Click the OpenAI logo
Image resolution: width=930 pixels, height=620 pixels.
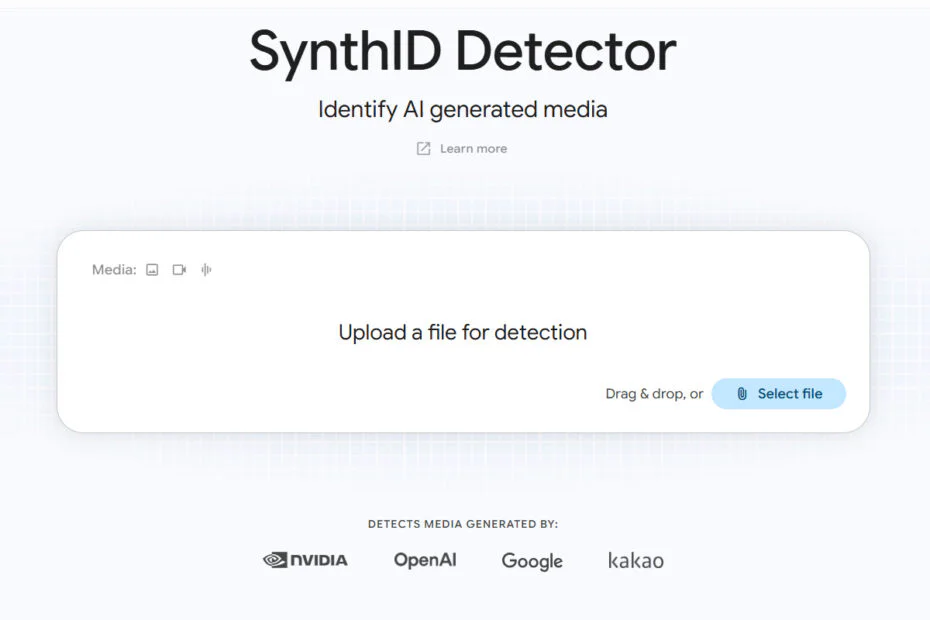425,560
